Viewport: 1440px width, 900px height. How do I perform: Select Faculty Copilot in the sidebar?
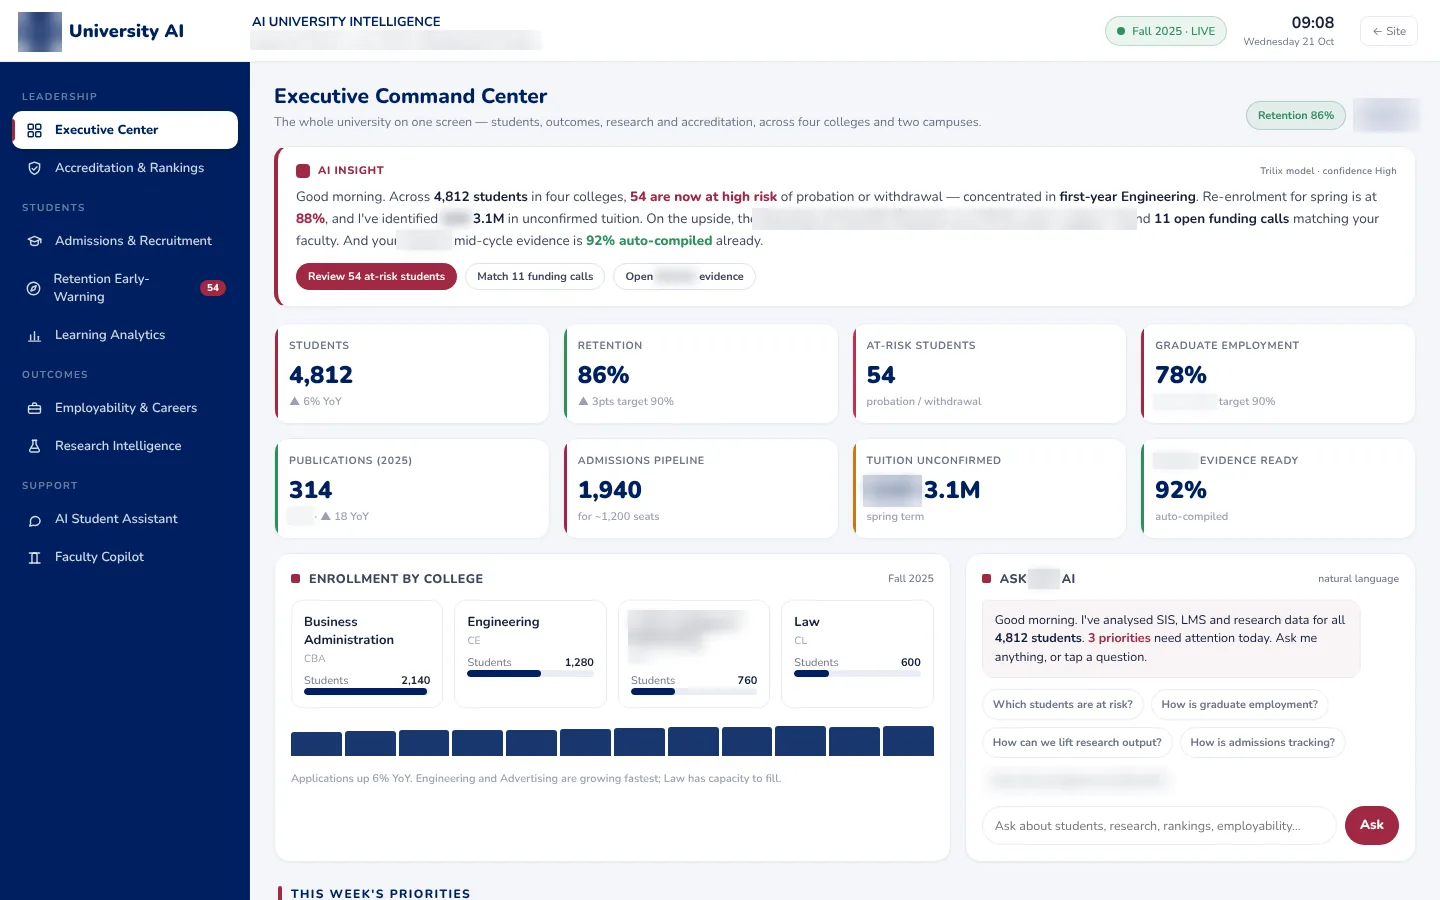pos(125,557)
